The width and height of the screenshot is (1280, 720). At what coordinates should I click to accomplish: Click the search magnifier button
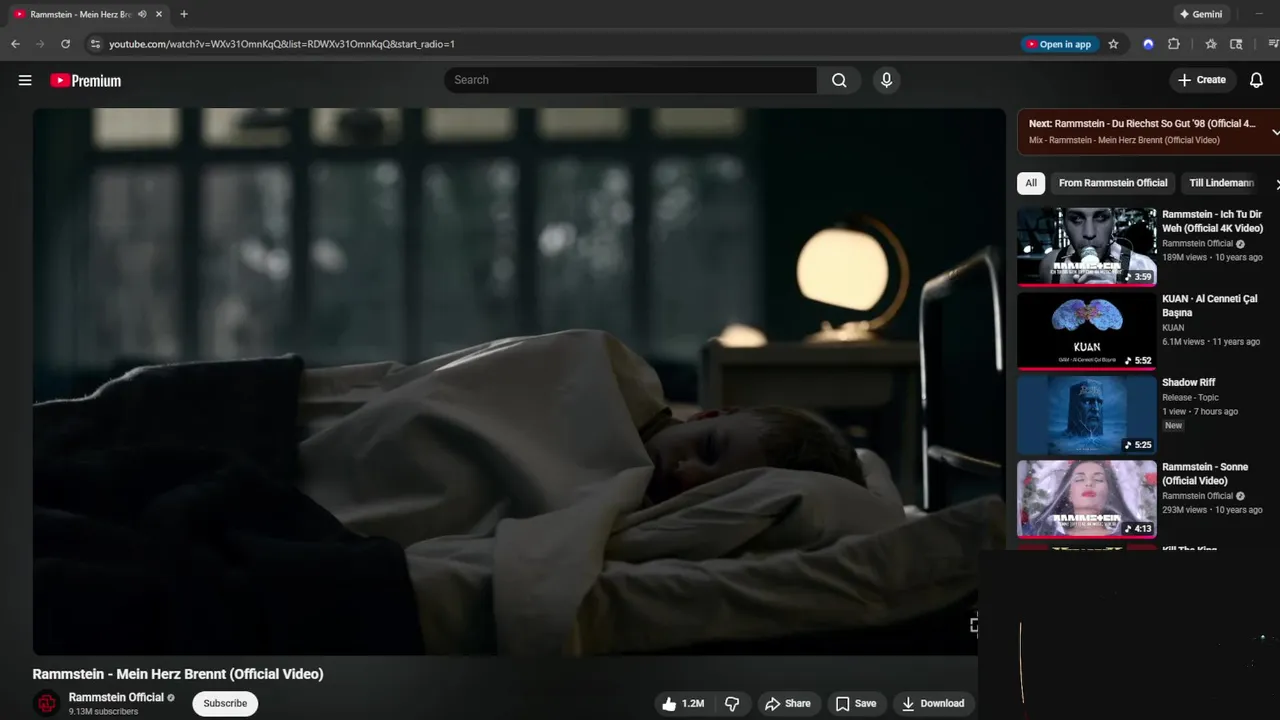[839, 80]
